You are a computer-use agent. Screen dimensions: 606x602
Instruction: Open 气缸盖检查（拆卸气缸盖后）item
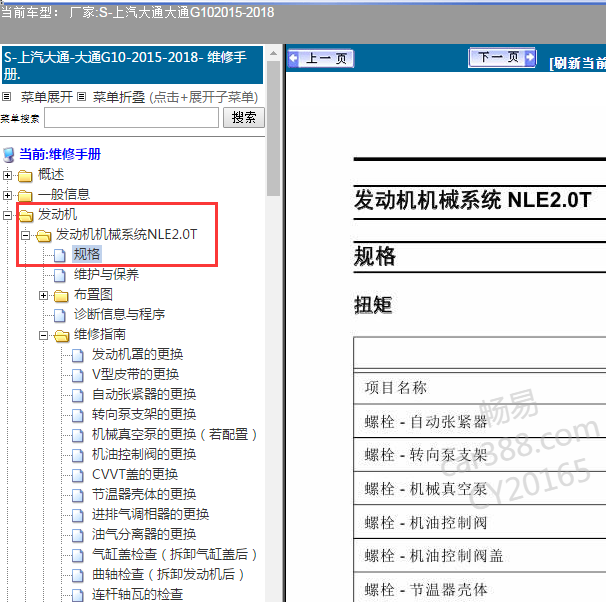tap(174, 555)
